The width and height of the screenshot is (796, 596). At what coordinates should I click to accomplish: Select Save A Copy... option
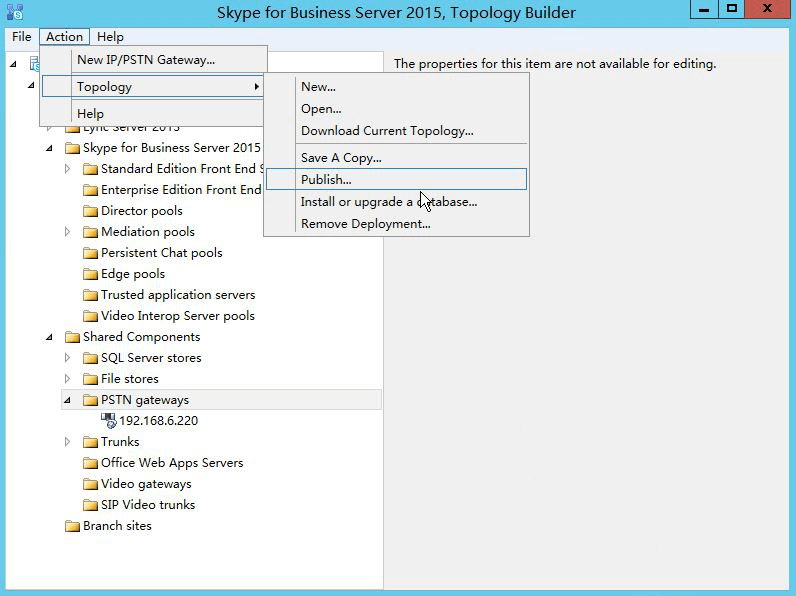(396, 158)
